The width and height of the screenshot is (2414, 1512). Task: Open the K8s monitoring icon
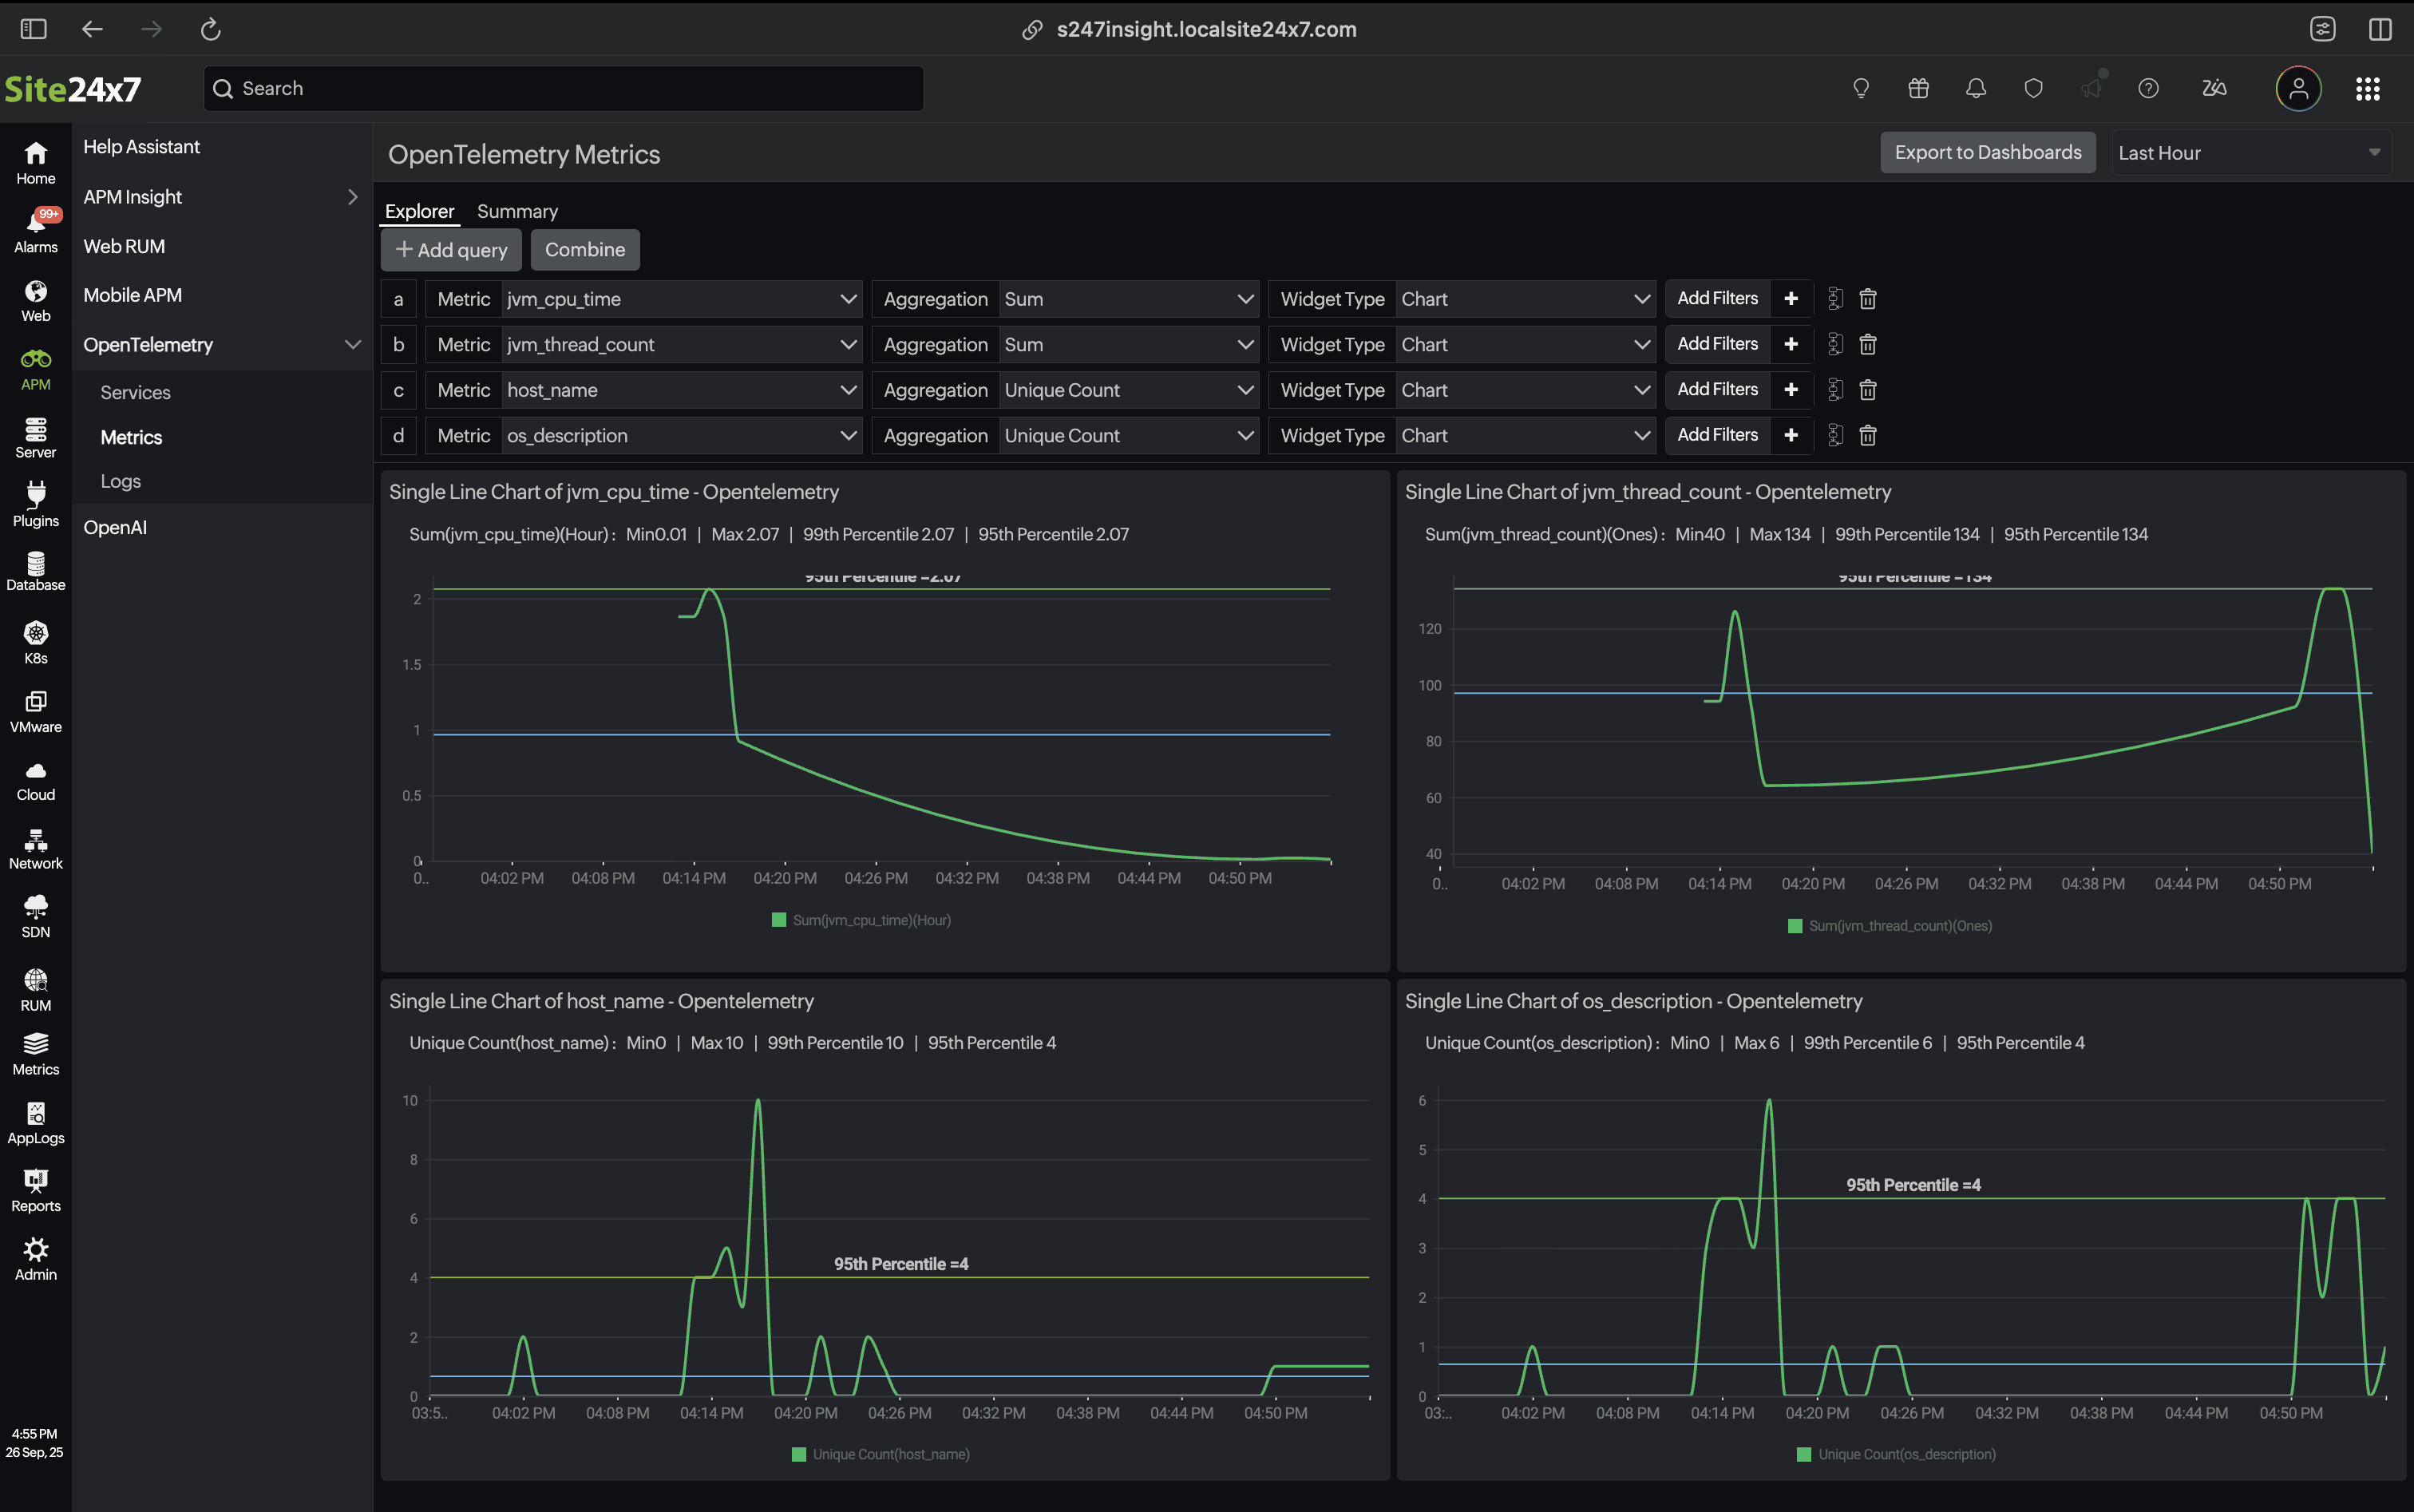tap(36, 641)
